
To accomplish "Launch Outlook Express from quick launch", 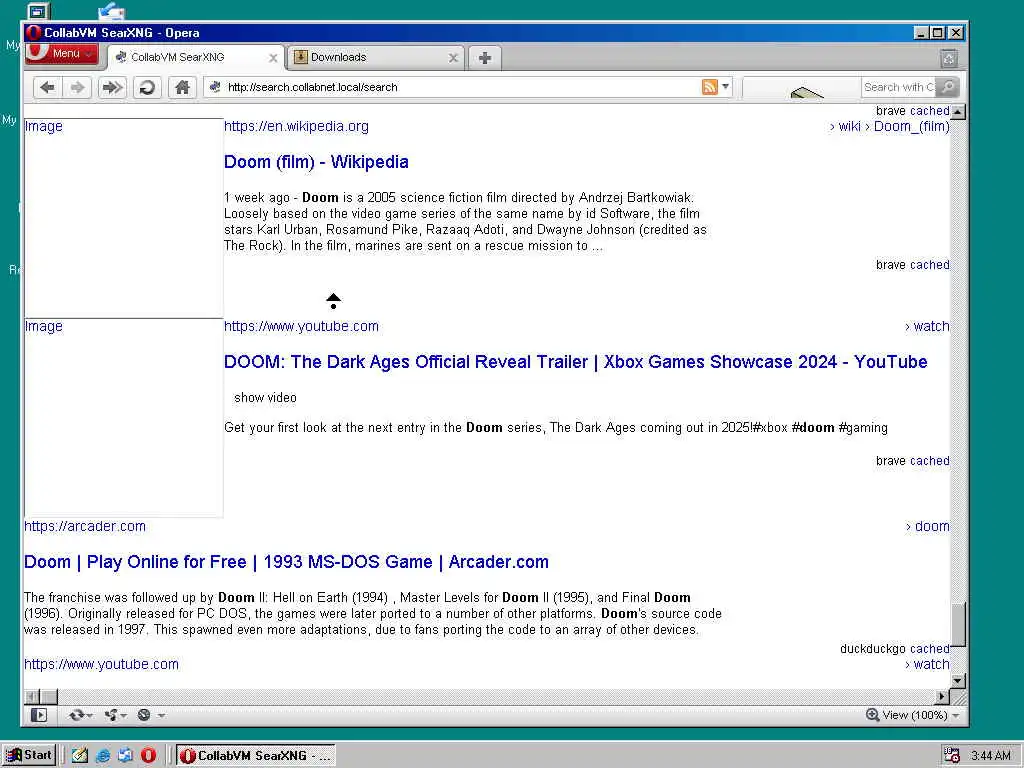I will click(x=125, y=756).
